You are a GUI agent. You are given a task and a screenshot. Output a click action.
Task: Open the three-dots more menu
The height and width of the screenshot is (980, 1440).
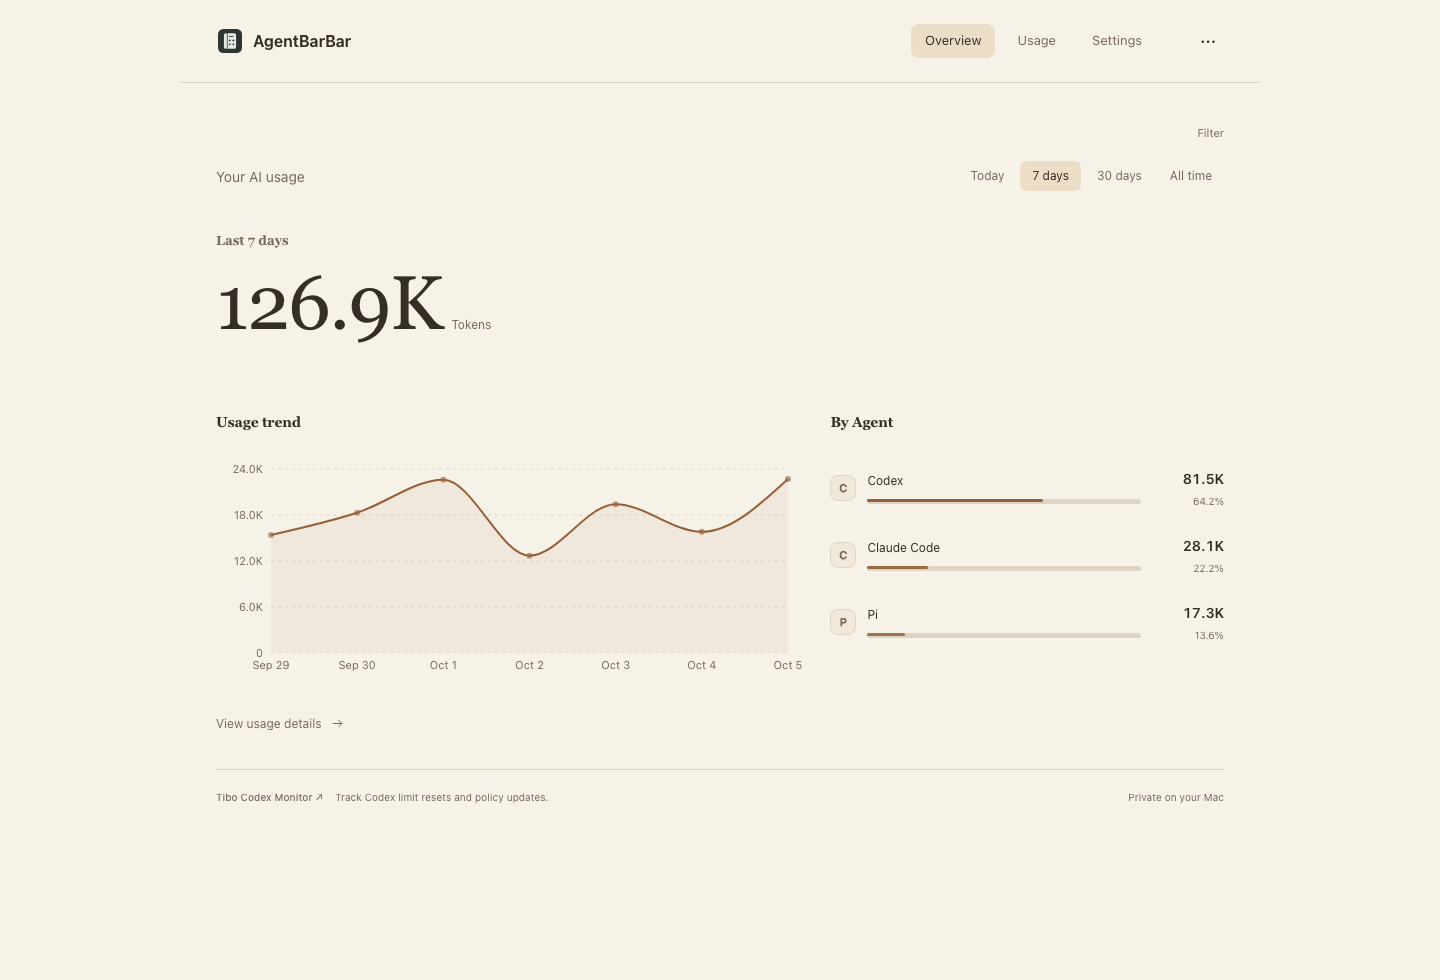[1208, 41]
